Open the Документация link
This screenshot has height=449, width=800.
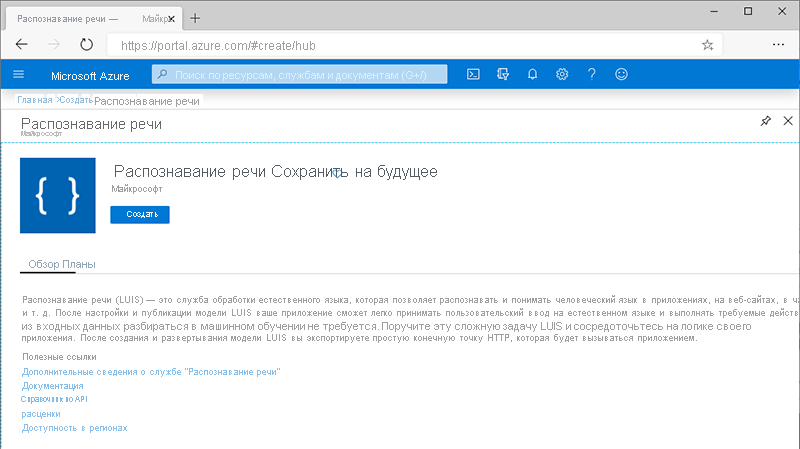tap(53, 386)
